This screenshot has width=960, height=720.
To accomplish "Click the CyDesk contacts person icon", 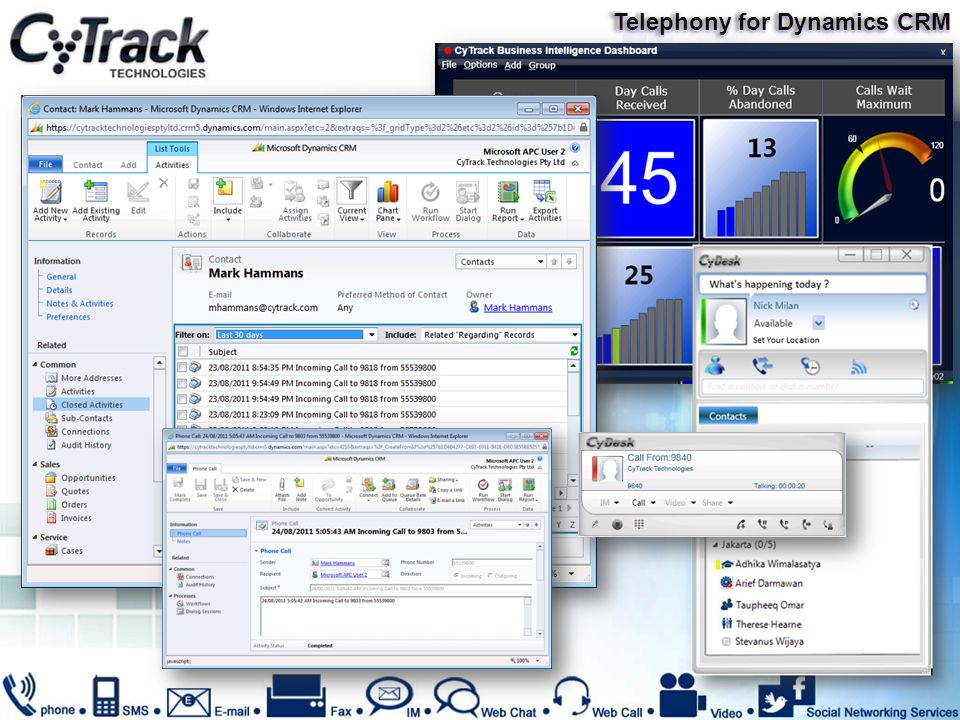I will click(x=714, y=366).
